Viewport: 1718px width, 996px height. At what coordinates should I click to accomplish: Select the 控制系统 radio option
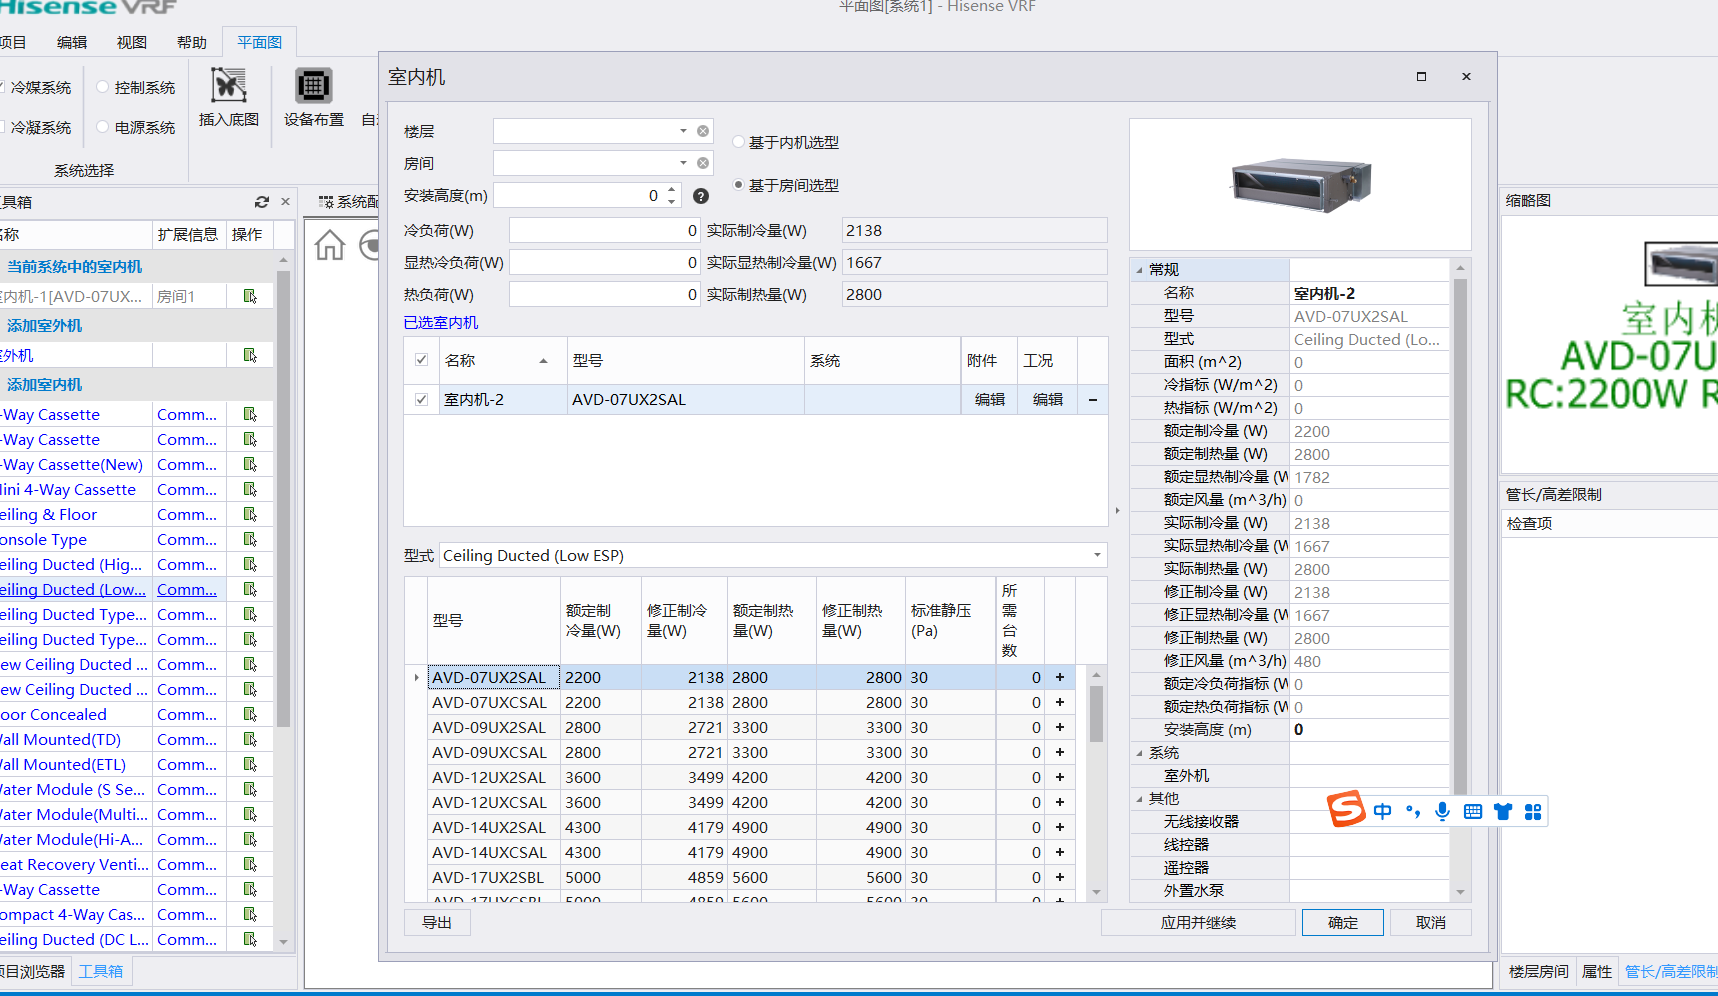pos(103,87)
